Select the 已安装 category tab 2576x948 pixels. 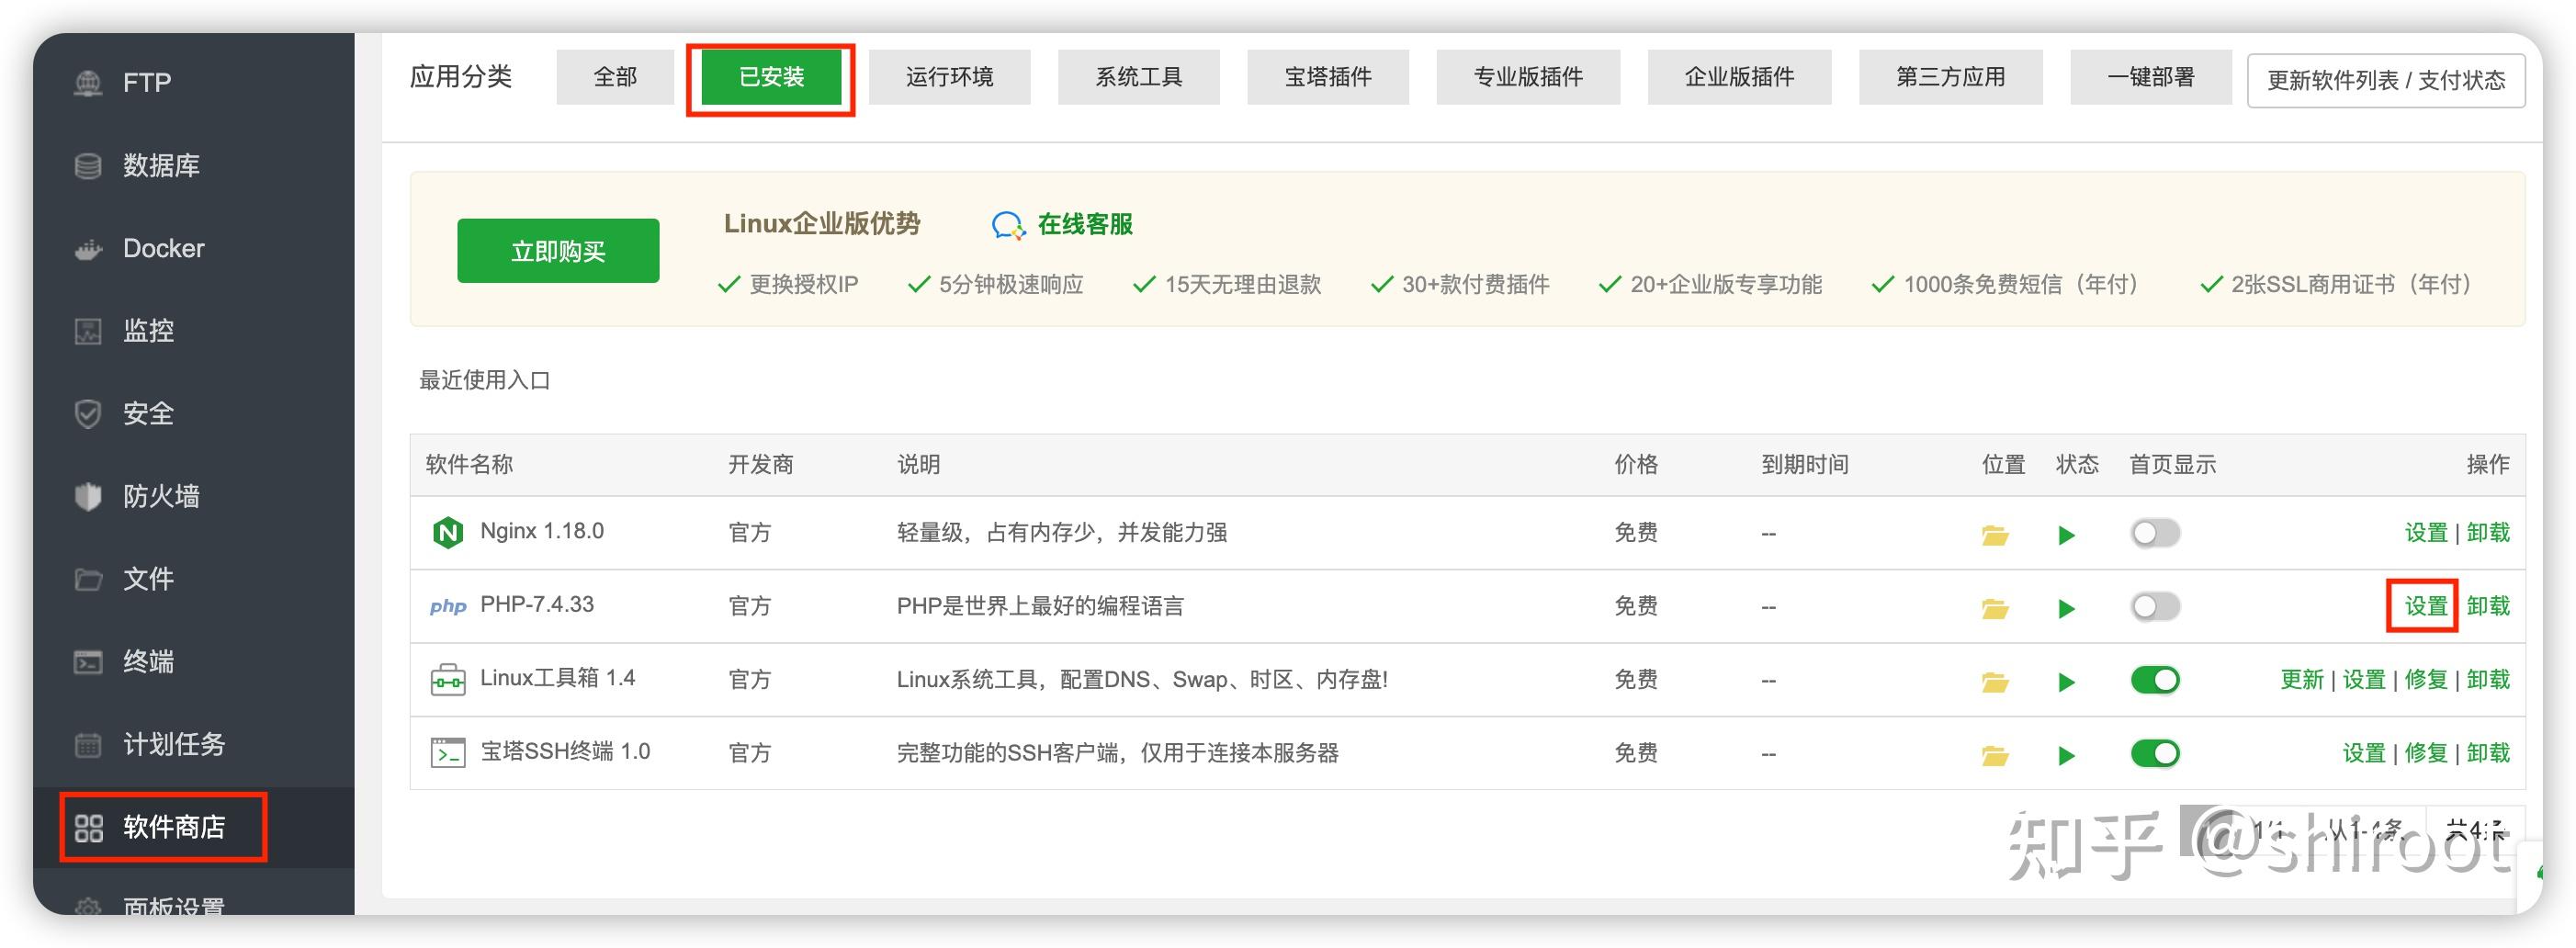tap(770, 77)
